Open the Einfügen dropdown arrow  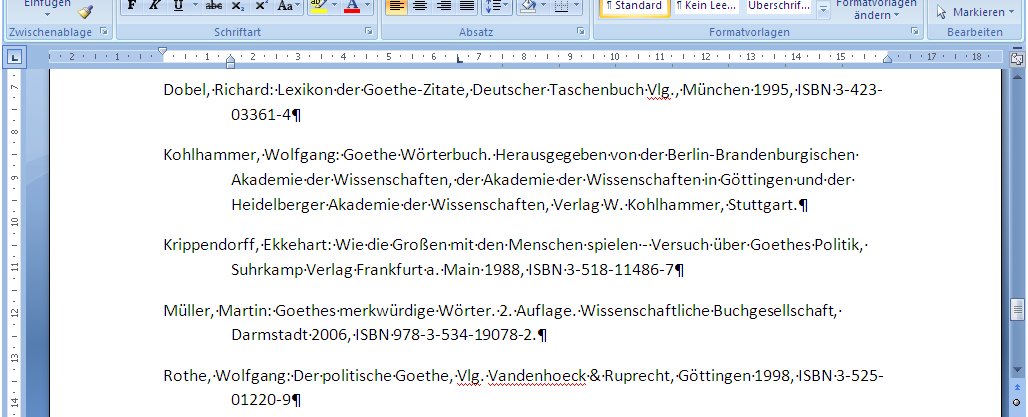pos(47,16)
